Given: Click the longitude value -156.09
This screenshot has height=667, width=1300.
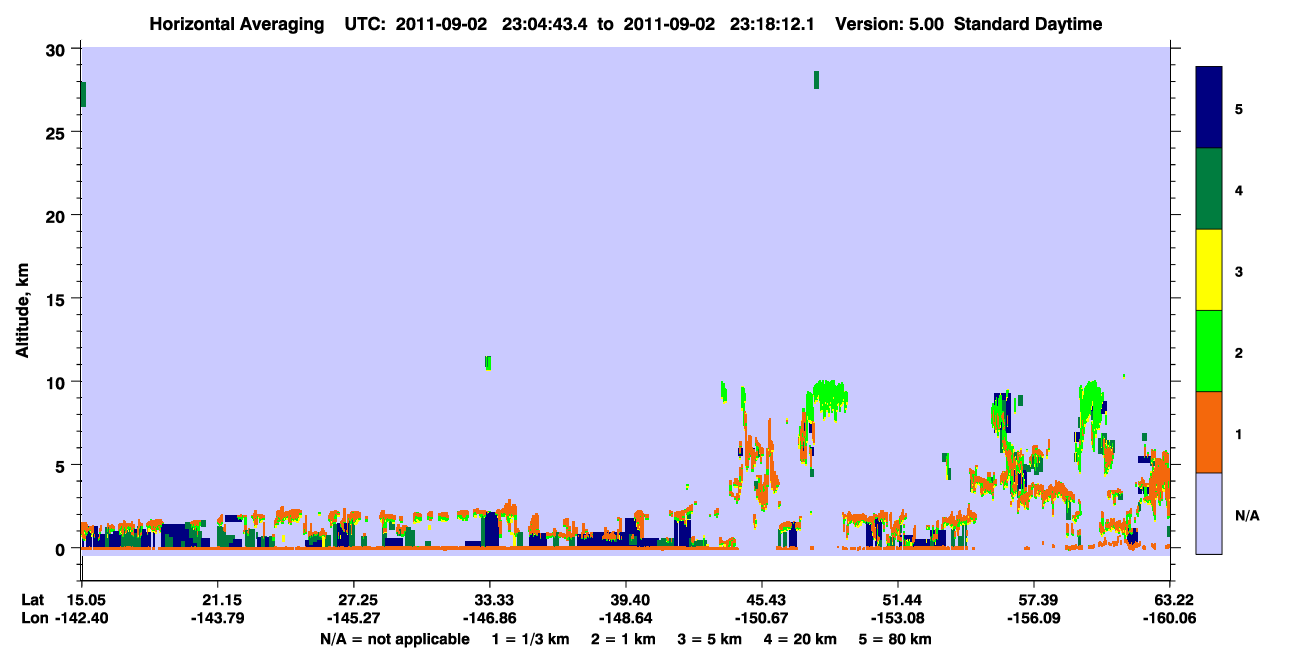Looking at the screenshot, I should click(x=1034, y=618).
